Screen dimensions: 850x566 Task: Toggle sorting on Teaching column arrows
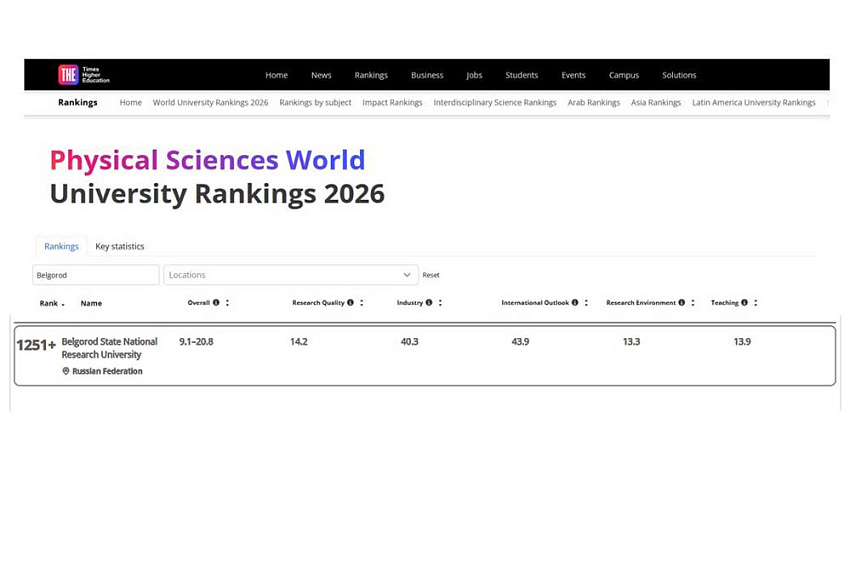(x=755, y=303)
